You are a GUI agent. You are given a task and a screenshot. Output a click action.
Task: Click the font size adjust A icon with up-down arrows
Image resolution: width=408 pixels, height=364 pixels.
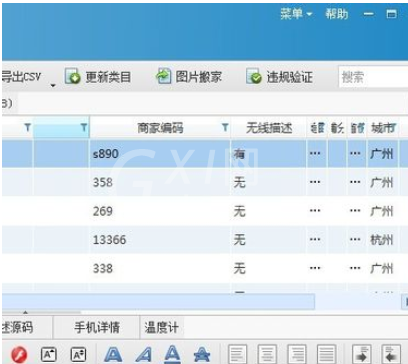(78, 355)
